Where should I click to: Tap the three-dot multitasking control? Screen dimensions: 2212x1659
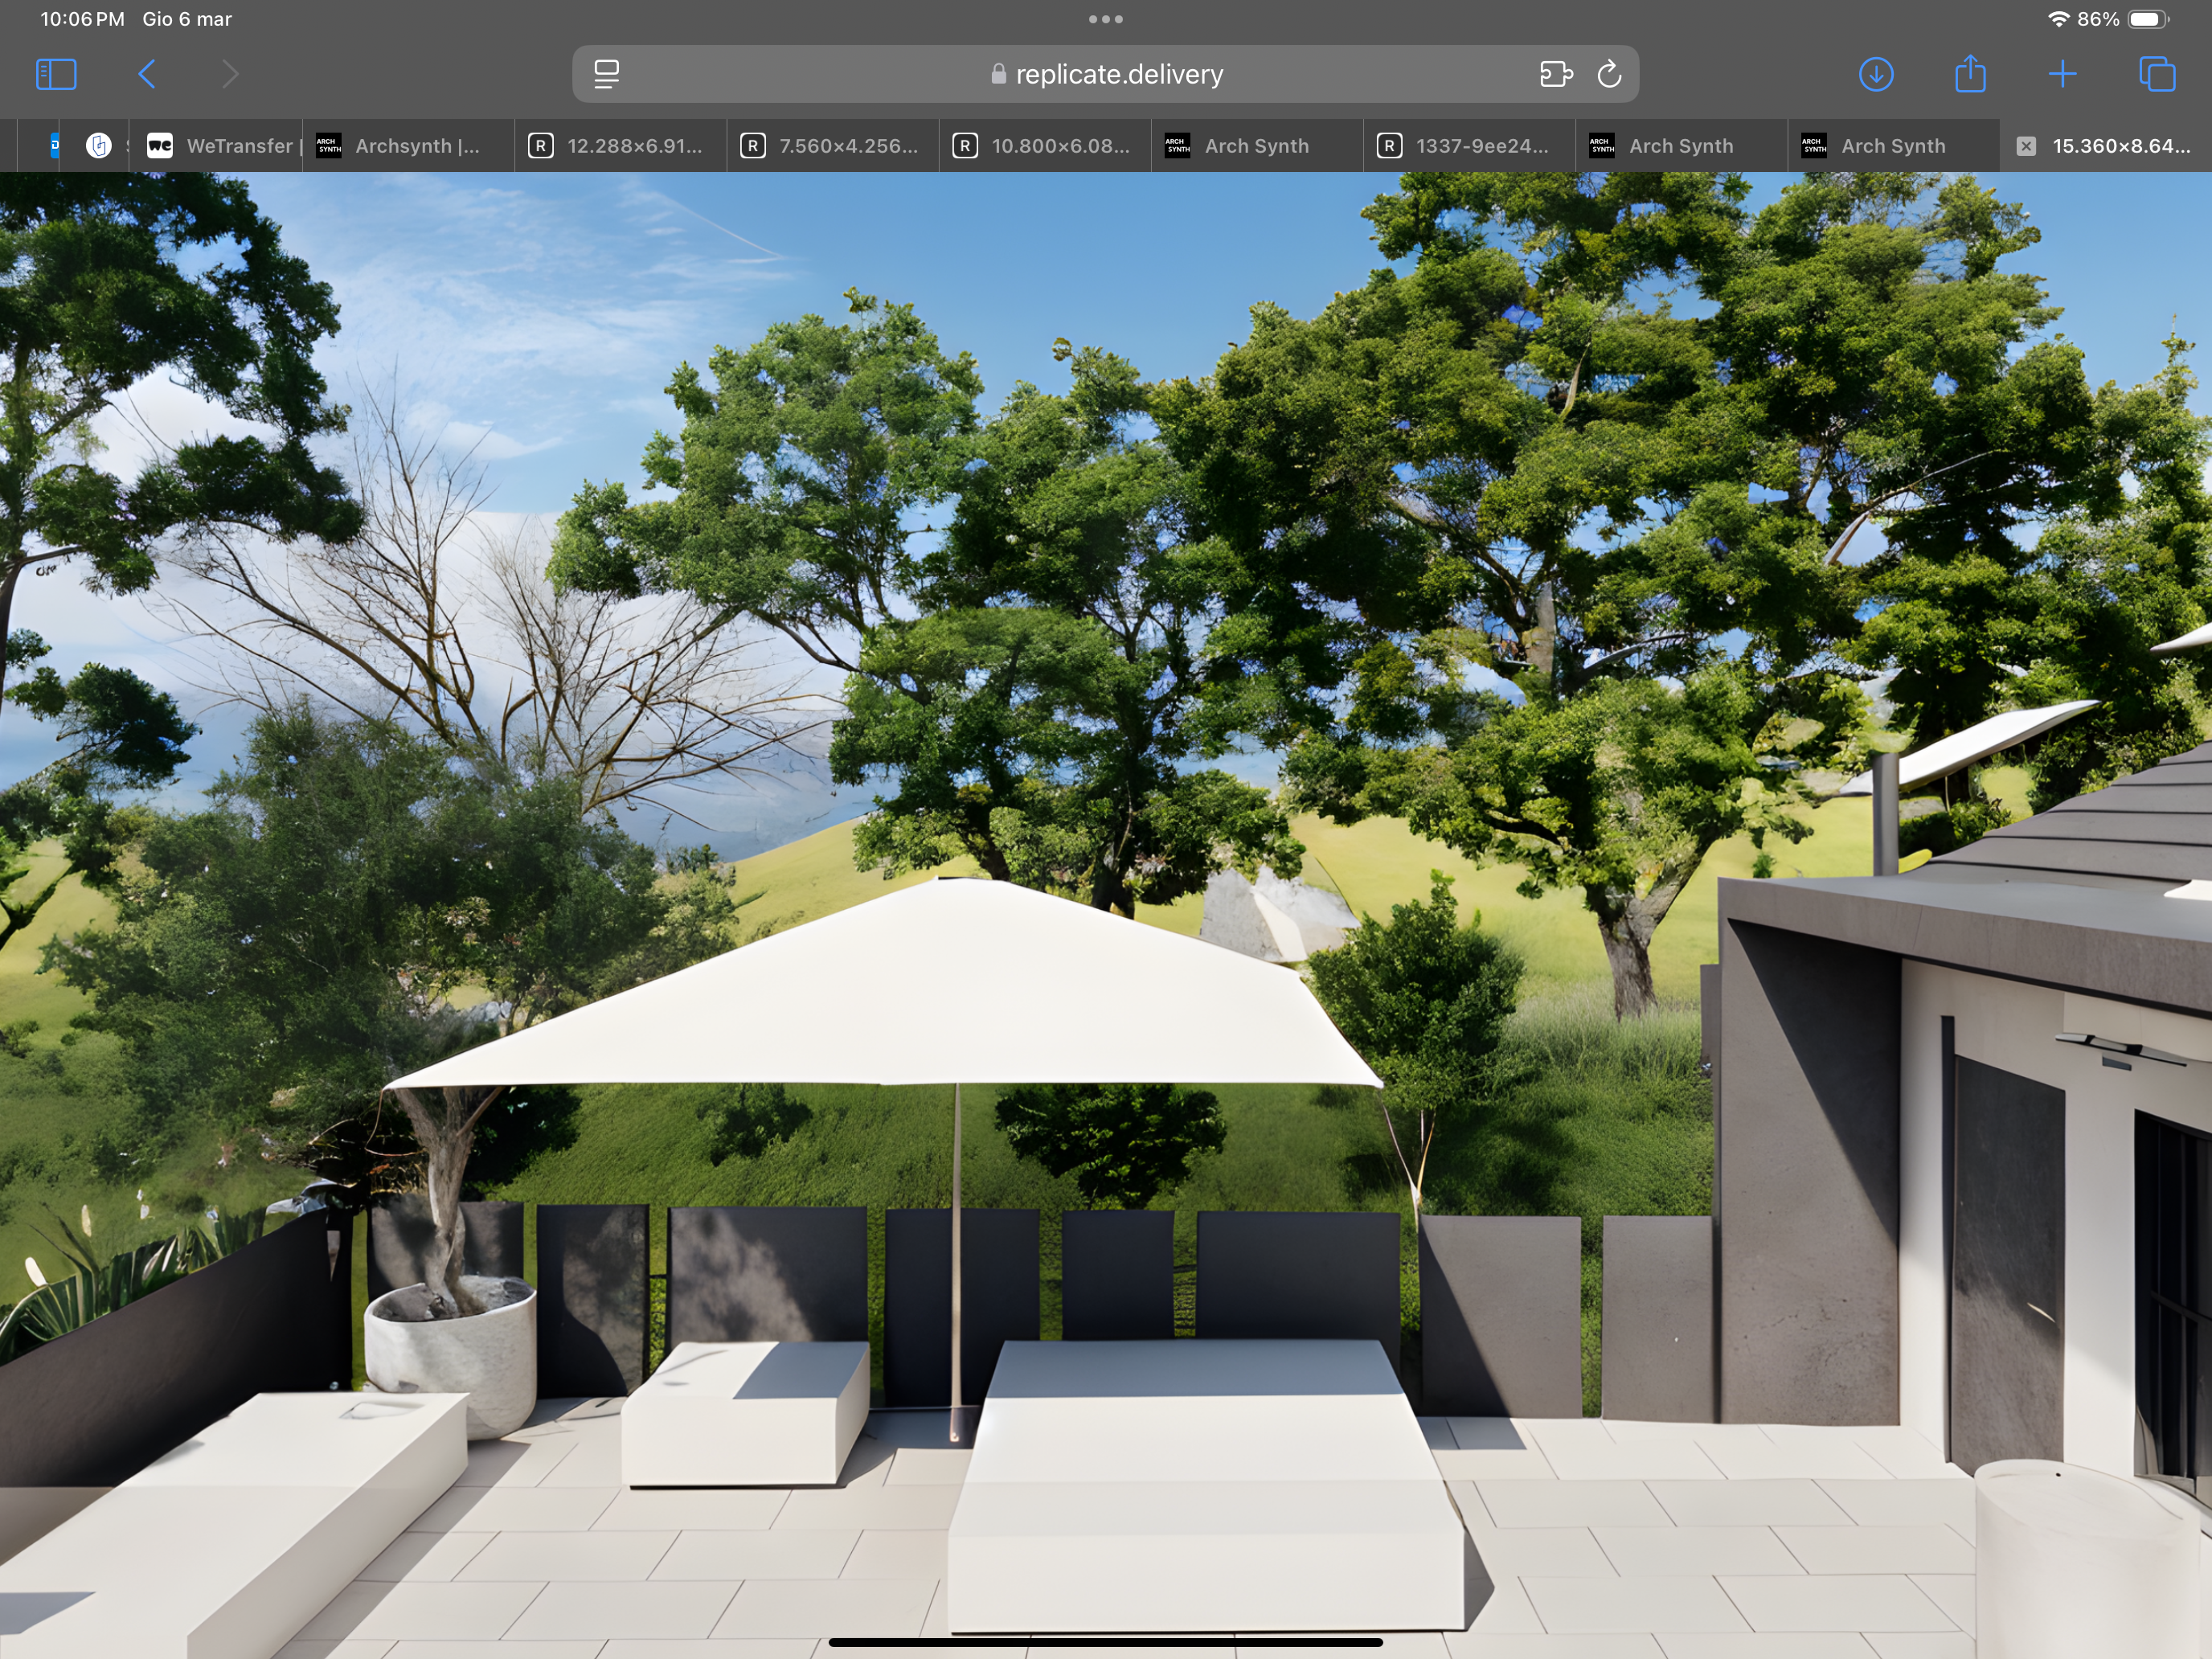pyautogui.click(x=1105, y=19)
